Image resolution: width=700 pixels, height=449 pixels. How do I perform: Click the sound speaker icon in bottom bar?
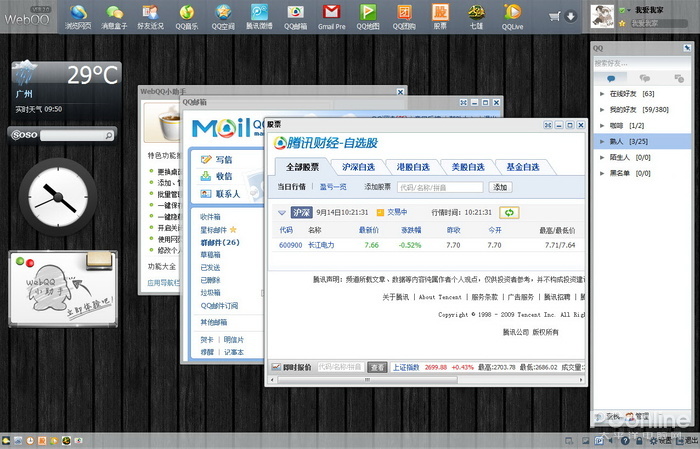click(x=610, y=441)
